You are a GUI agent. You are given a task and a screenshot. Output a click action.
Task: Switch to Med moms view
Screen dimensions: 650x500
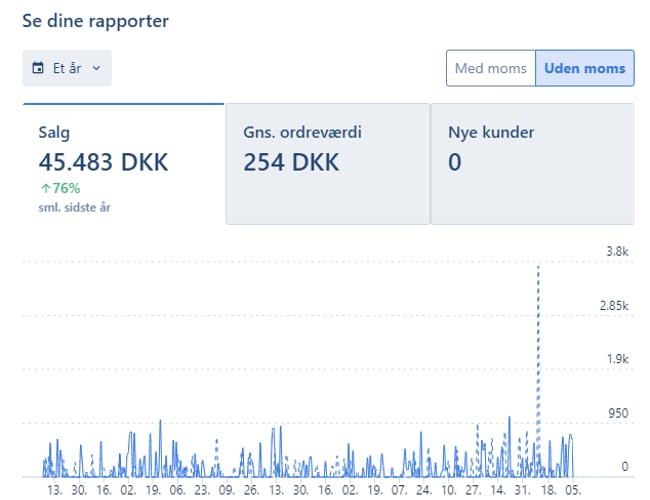(x=490, y=68)
